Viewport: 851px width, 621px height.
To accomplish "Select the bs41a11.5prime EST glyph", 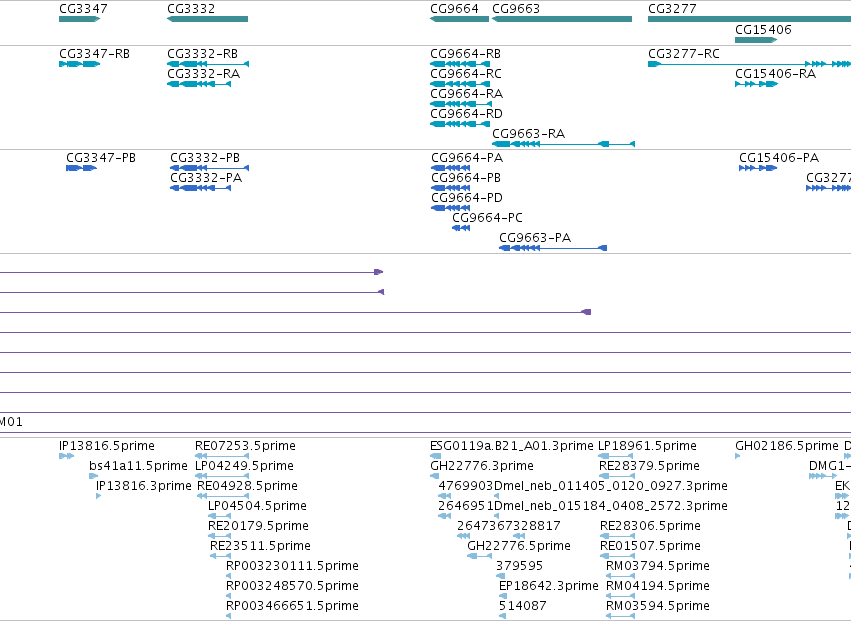I will (93, 476).
